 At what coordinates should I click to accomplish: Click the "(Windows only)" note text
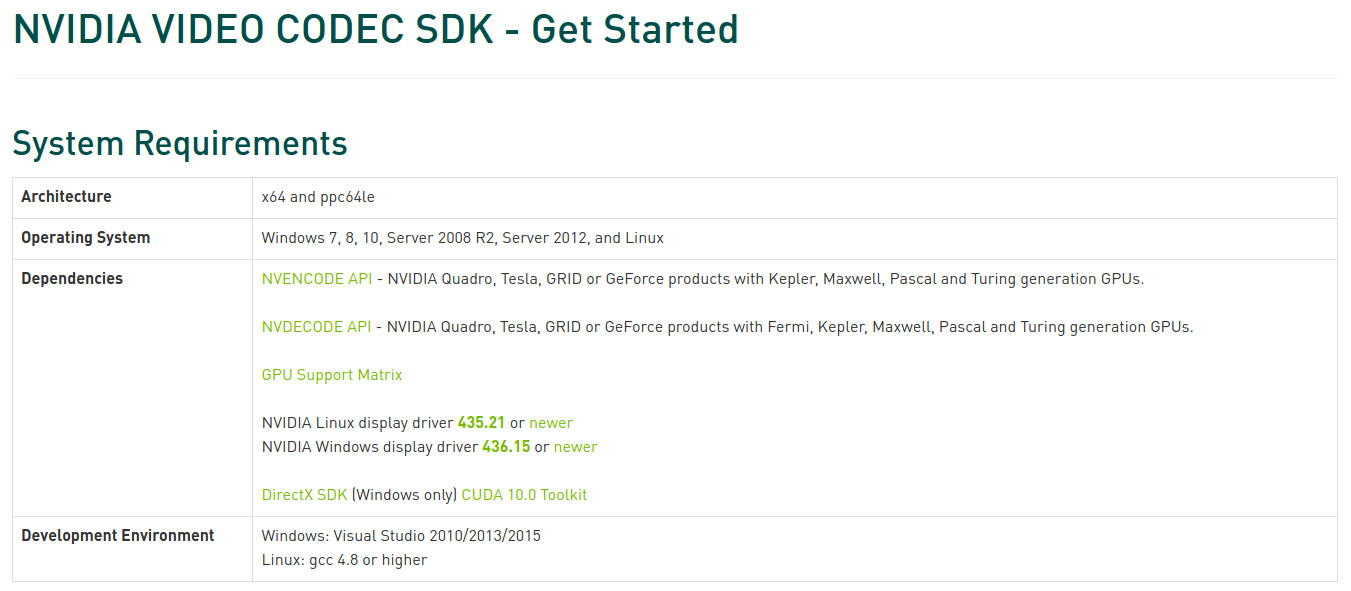(404, 495)
